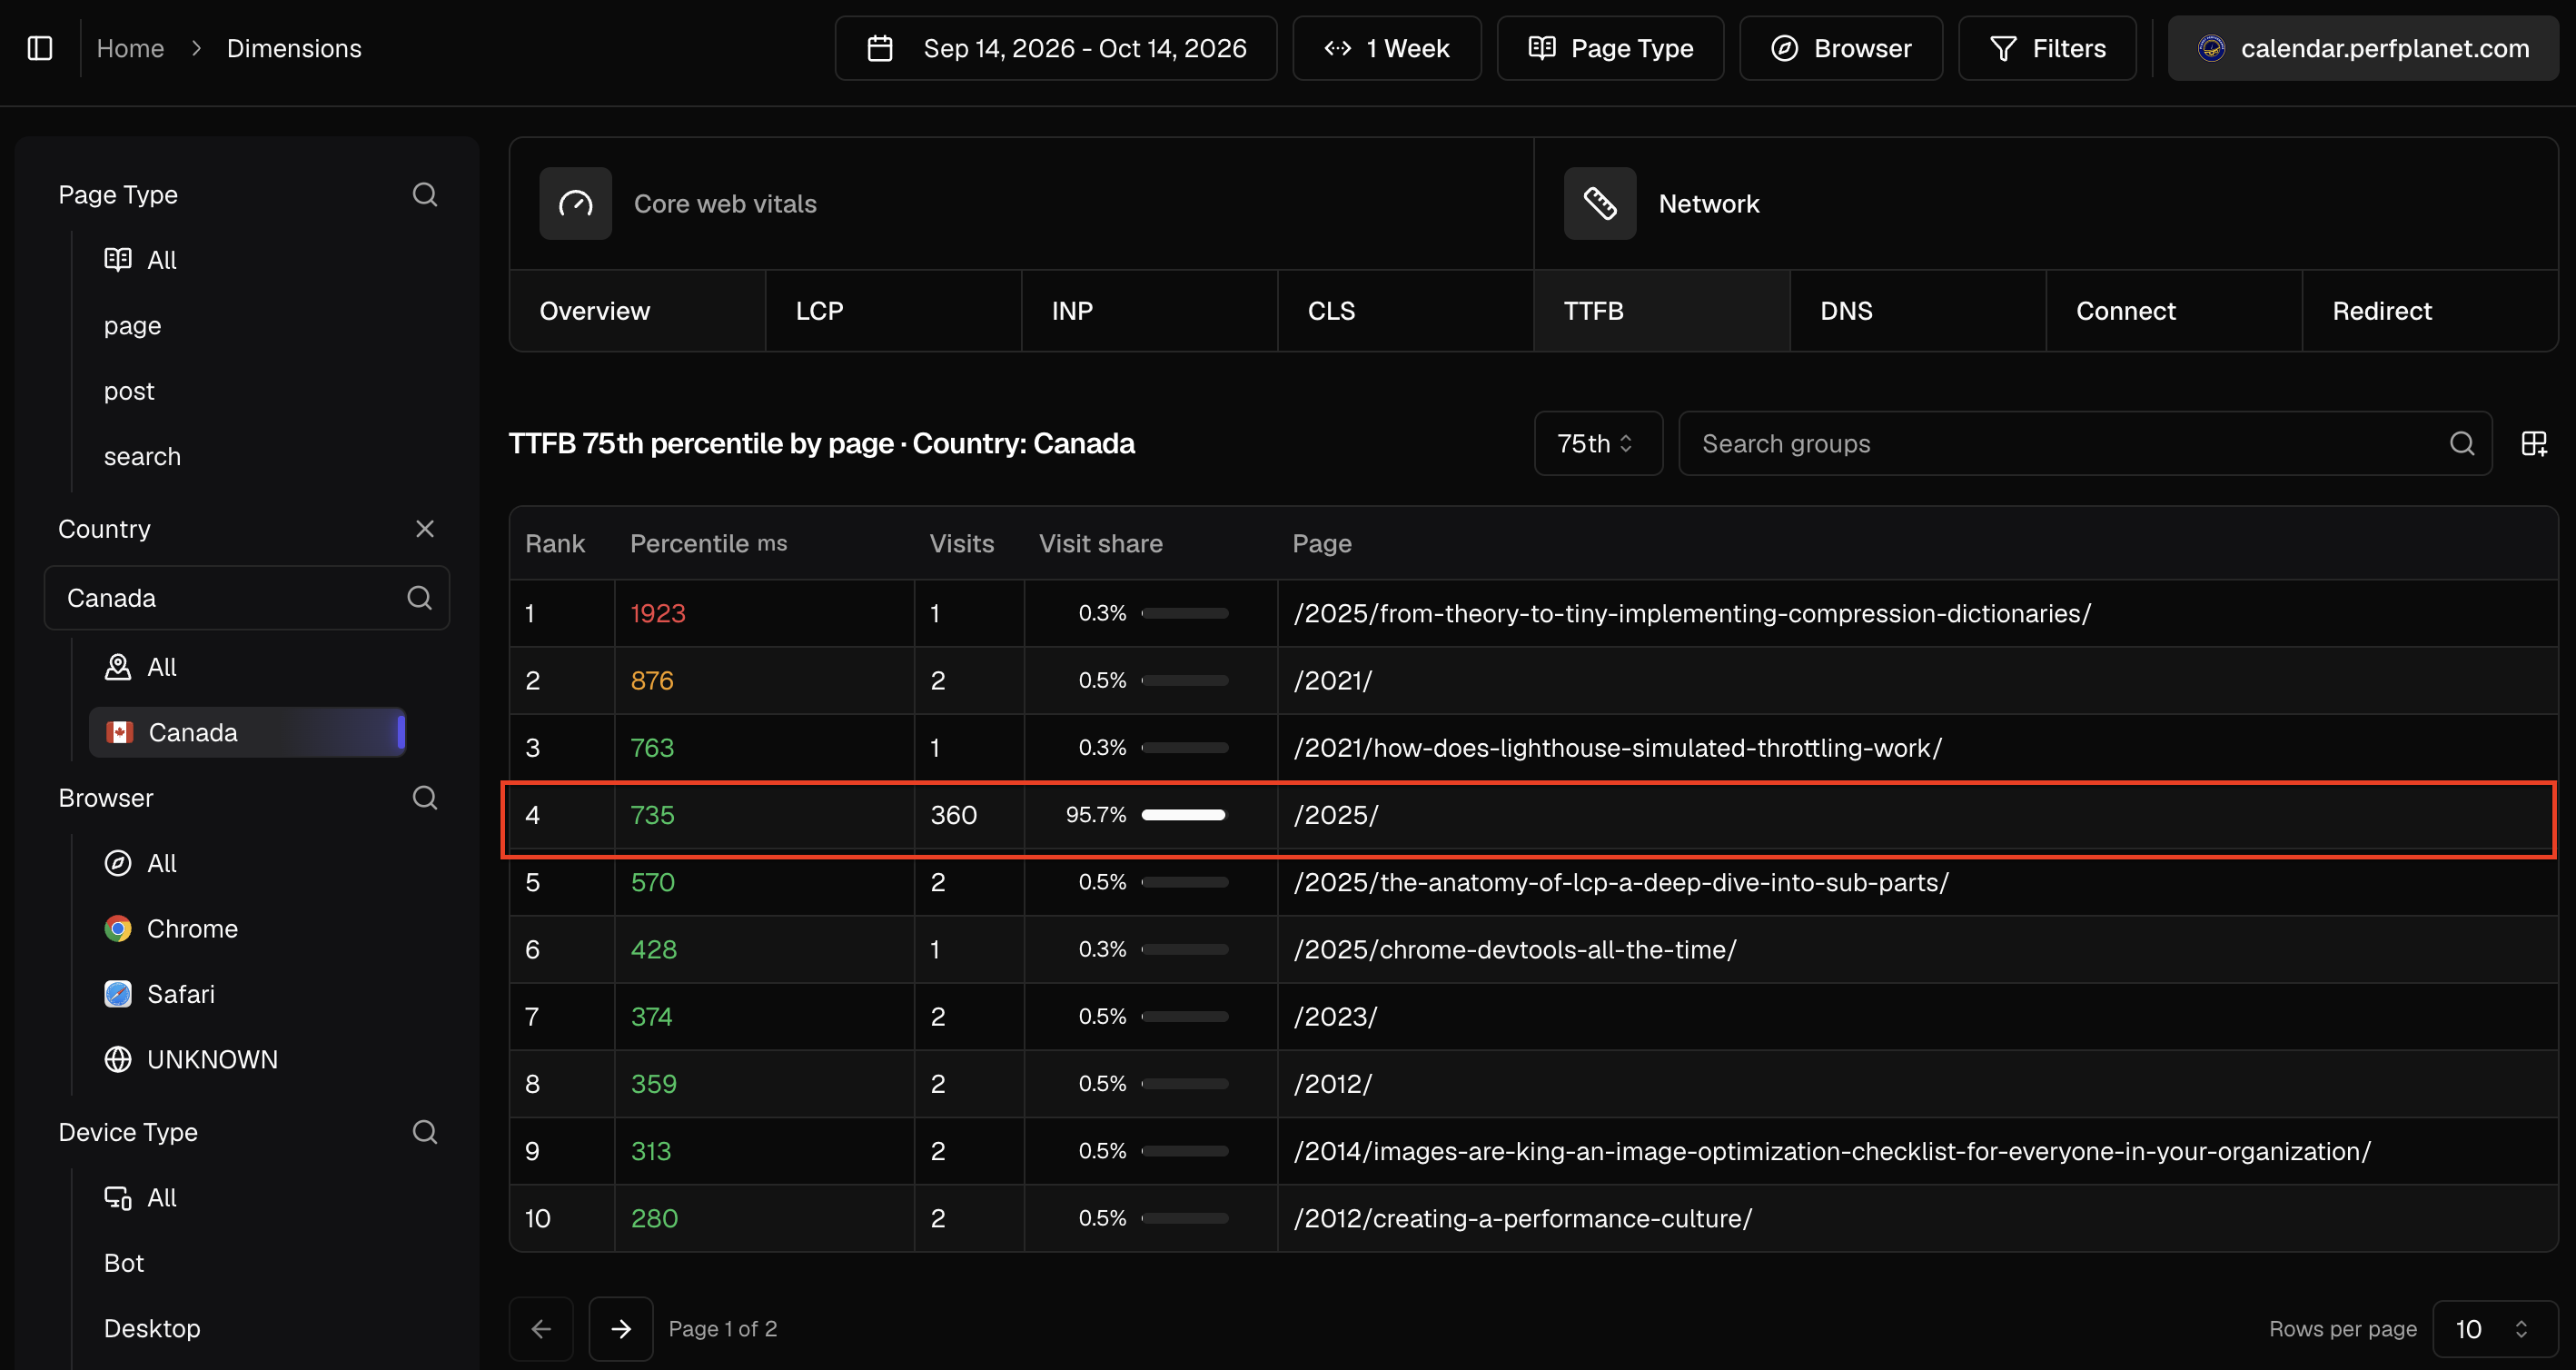Go to previous table page arrow

pos(541,1328)
